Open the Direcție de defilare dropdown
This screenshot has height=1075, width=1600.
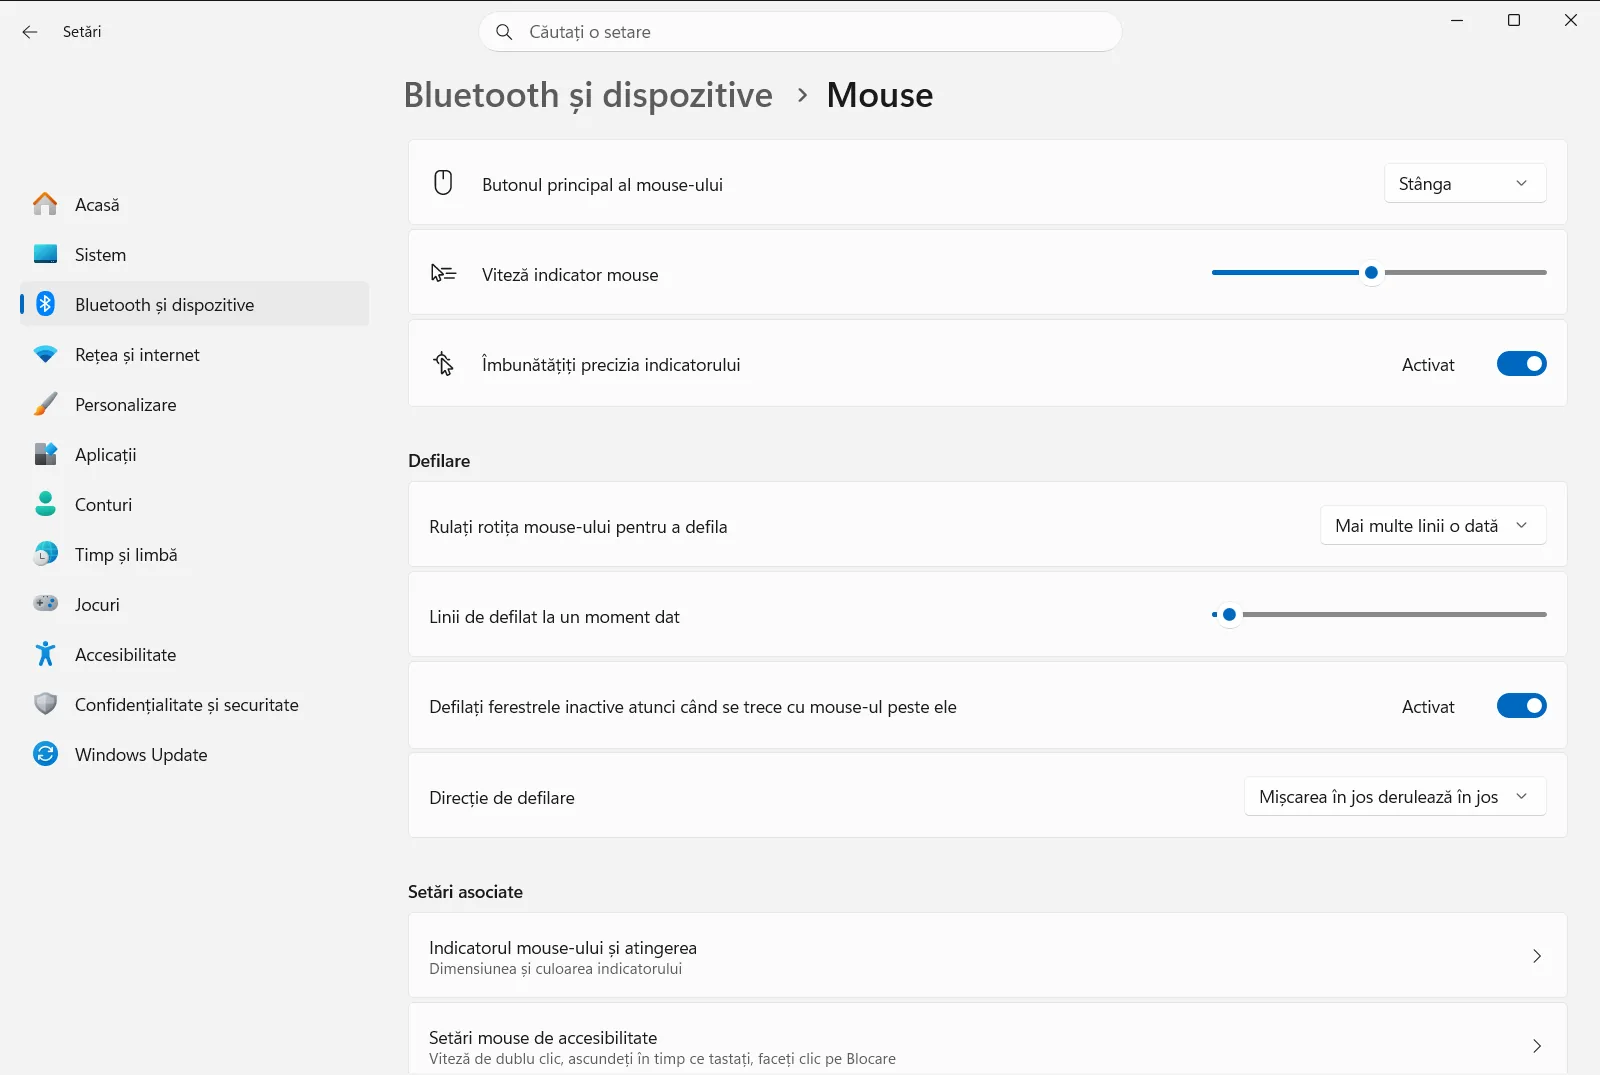pos(1395,796)
